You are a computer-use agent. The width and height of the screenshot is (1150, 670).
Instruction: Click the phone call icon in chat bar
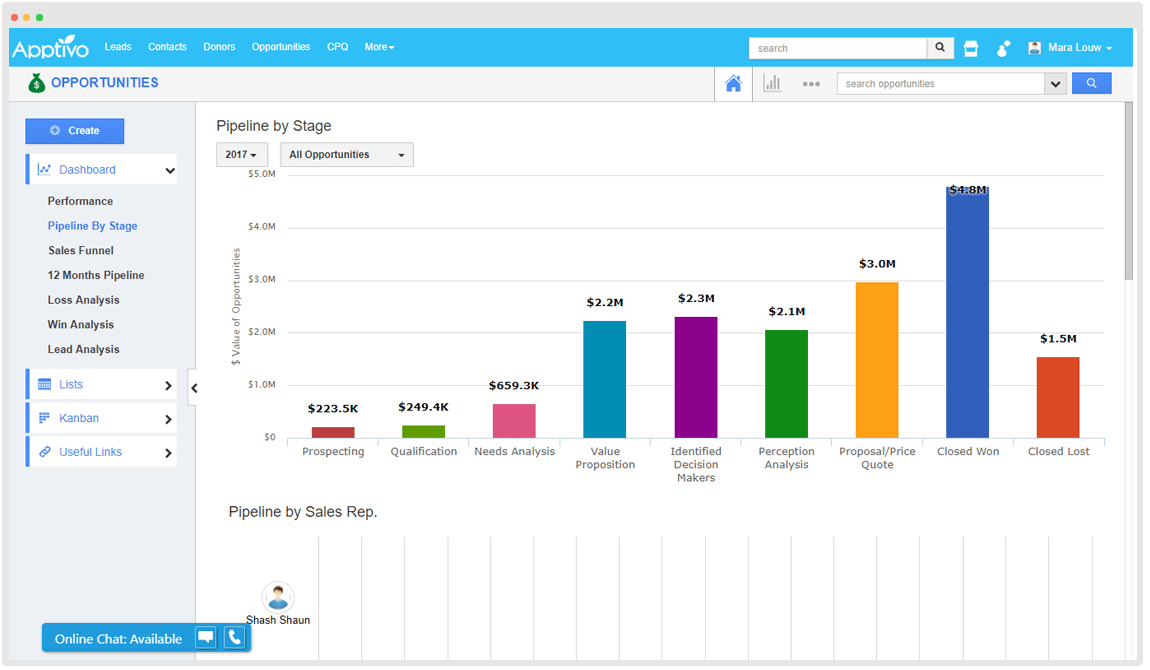(x=234, y=638)
